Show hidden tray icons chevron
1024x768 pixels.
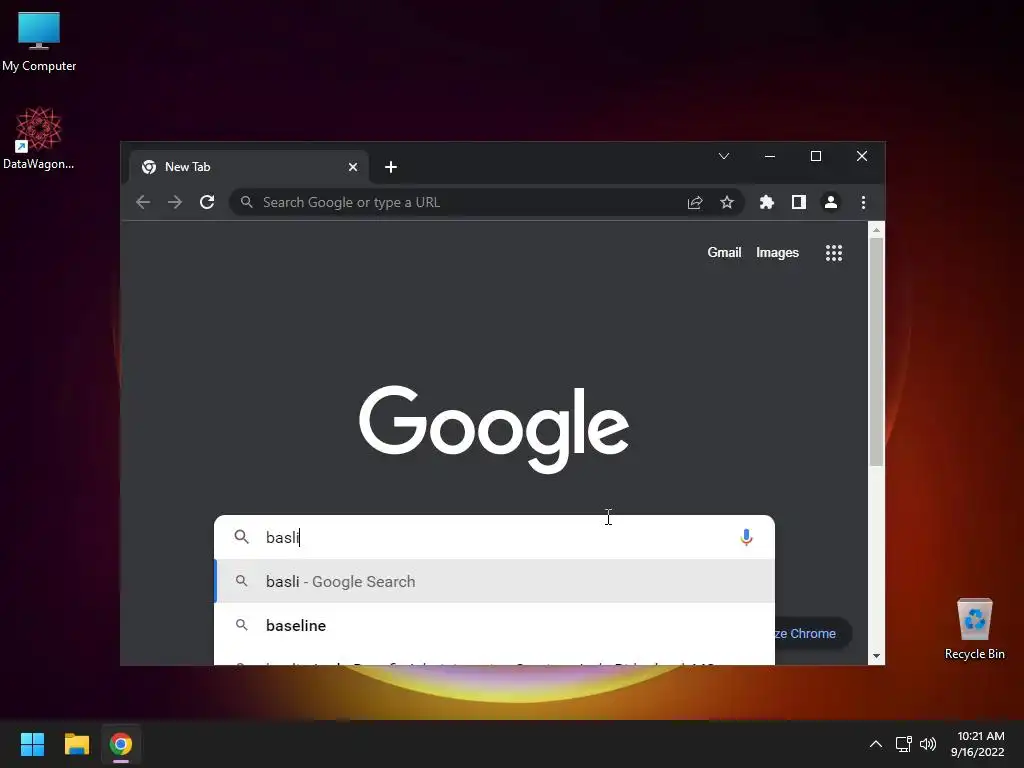point(876,744)
